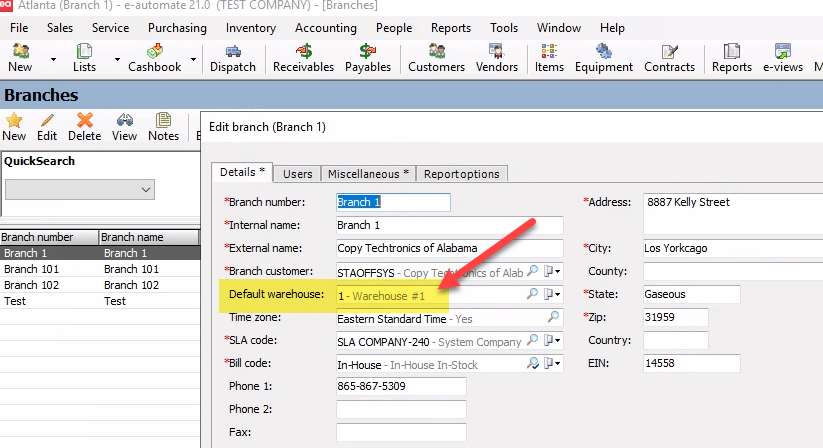Click the Phone 1 field
Screen dimensions: 823x448
tap(401, 386)
